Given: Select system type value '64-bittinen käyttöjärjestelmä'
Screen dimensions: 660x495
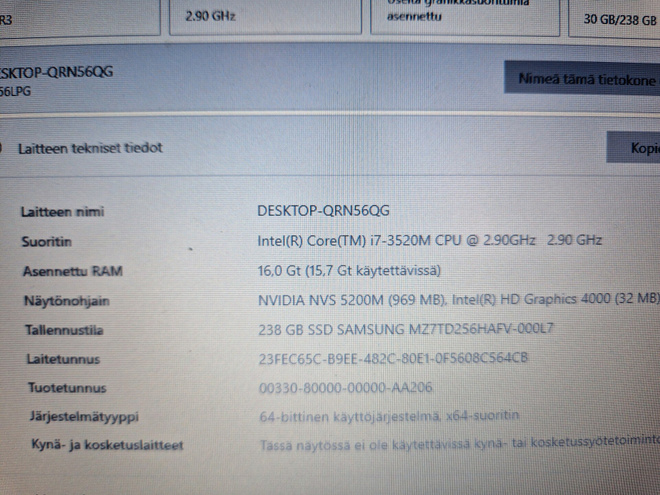Looking at the screenshot, I should pos(389,416).
